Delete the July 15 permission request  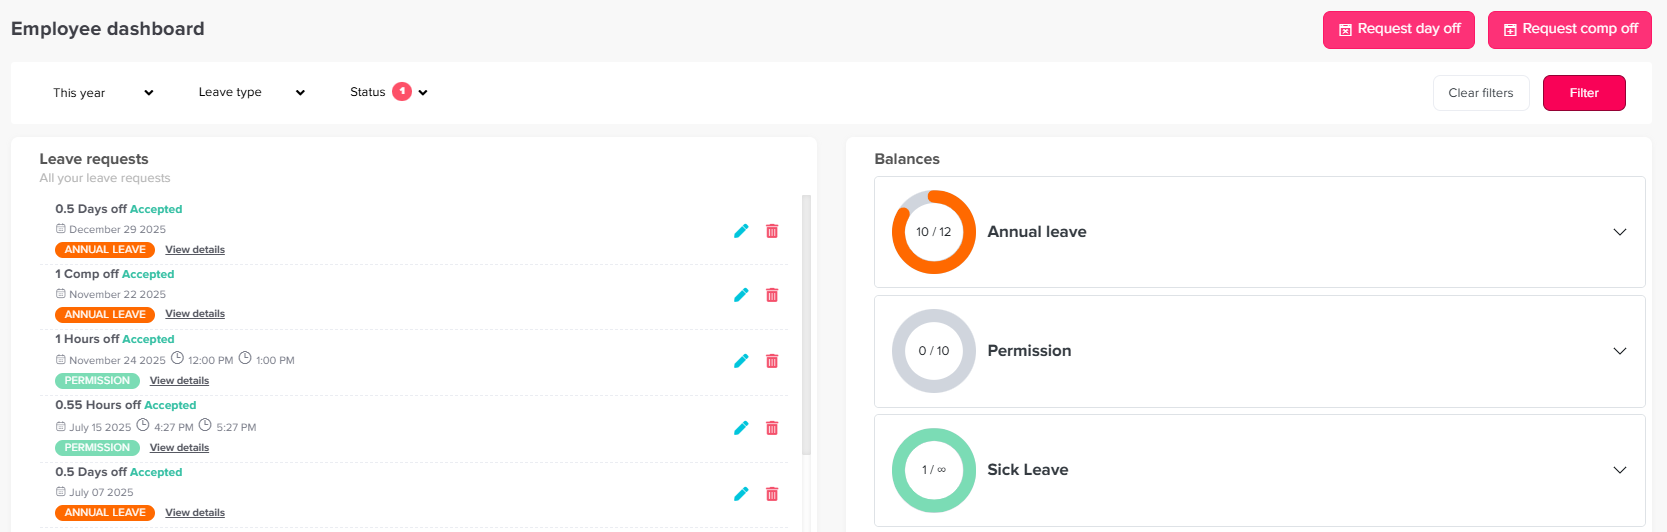[x=772, y=428]
